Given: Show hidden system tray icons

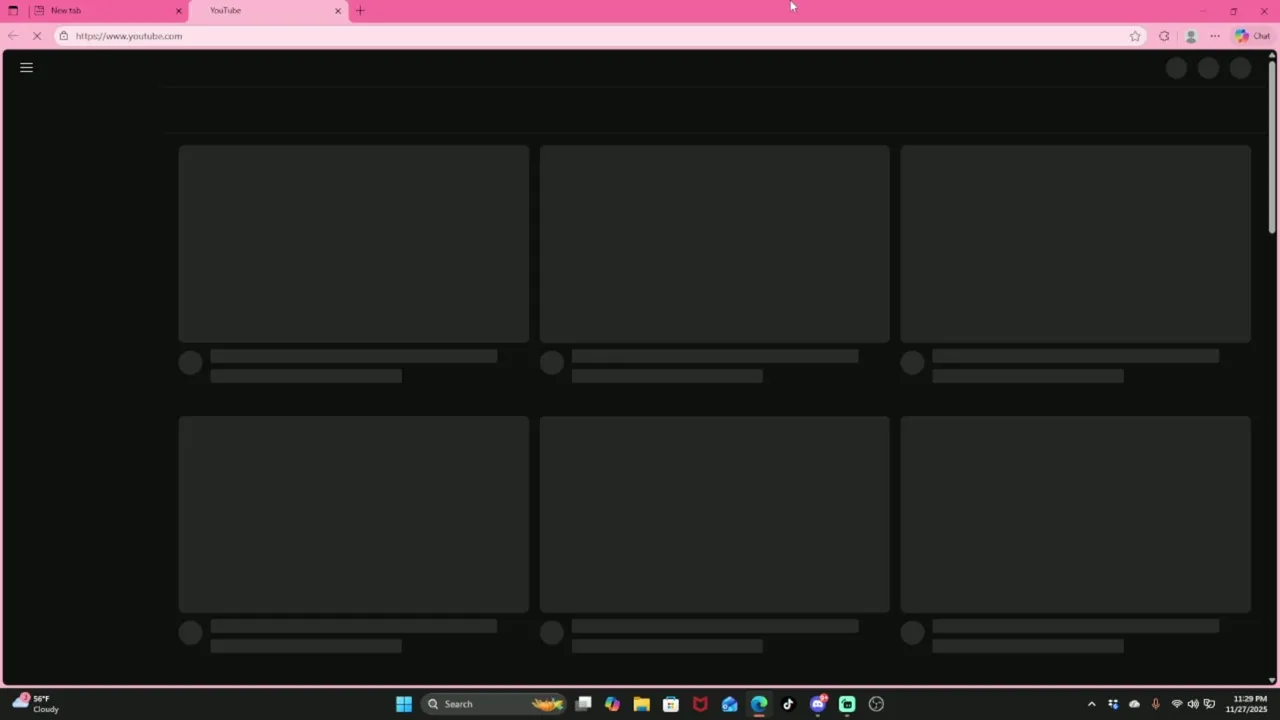Looking at the screenshot, I should click(1091, 704).
